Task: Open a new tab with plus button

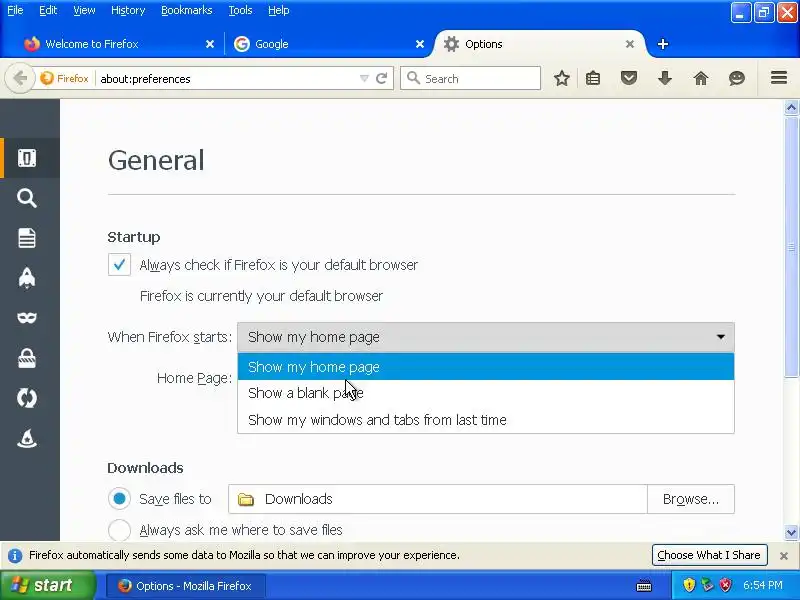Action: pos(663,44)
